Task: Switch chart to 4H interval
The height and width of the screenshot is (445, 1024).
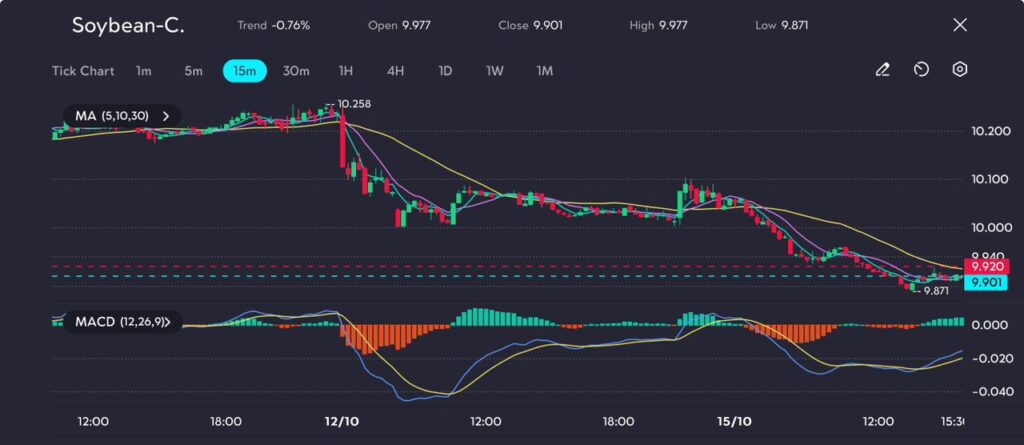Action: 395,71
